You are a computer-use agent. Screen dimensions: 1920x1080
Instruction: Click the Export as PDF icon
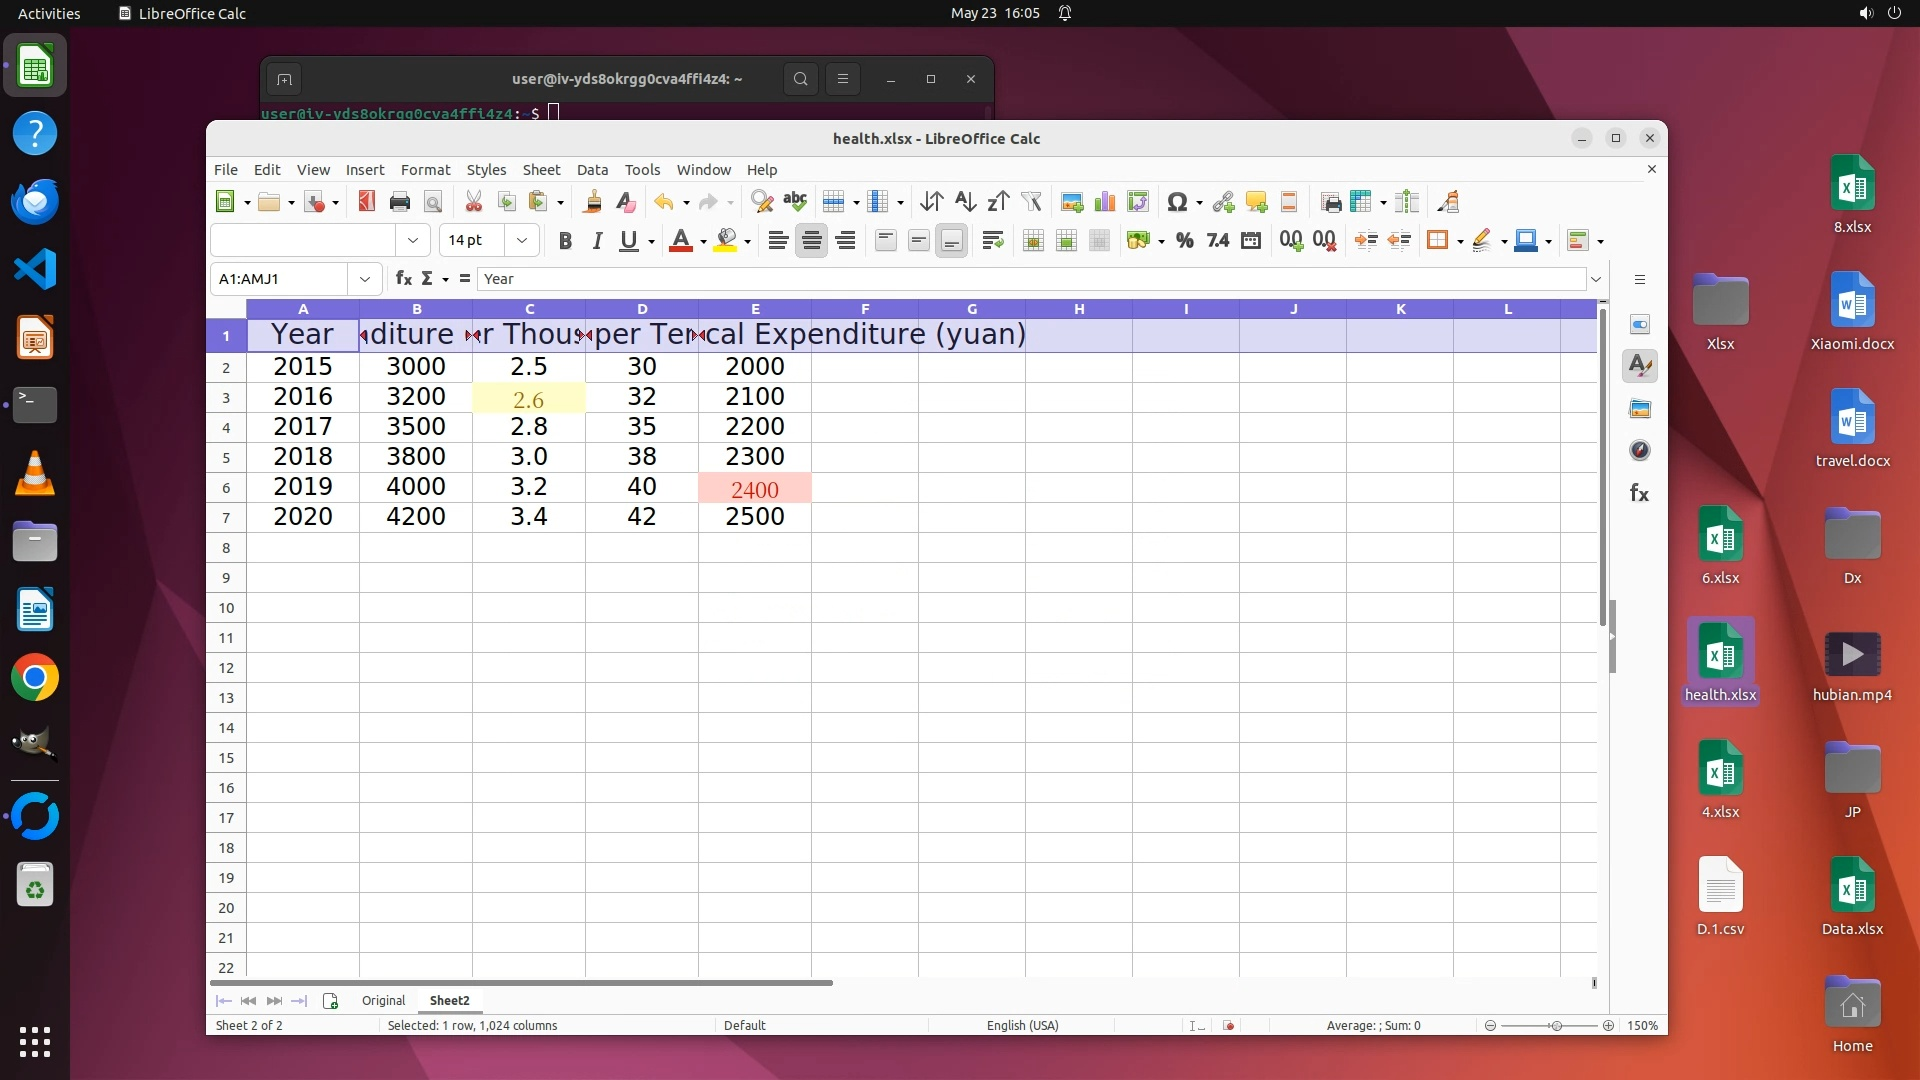click(366, 202)
